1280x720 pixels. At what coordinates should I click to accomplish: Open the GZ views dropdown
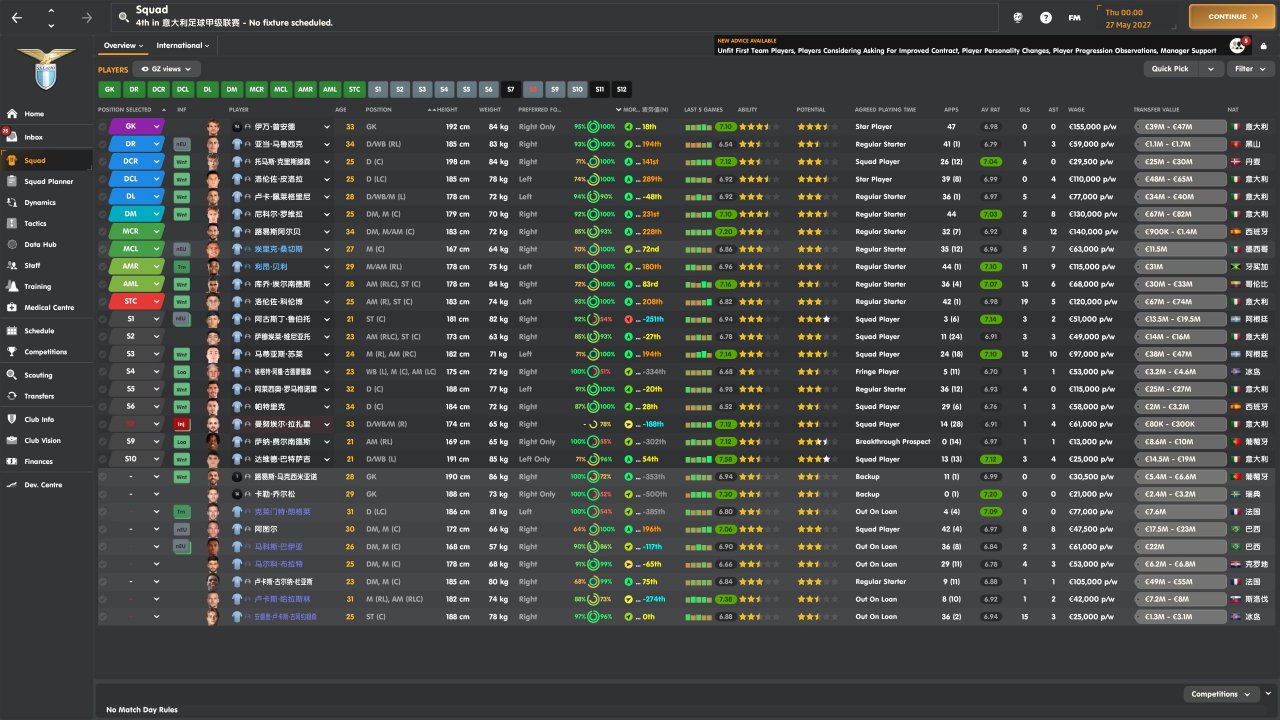[167, 69]
